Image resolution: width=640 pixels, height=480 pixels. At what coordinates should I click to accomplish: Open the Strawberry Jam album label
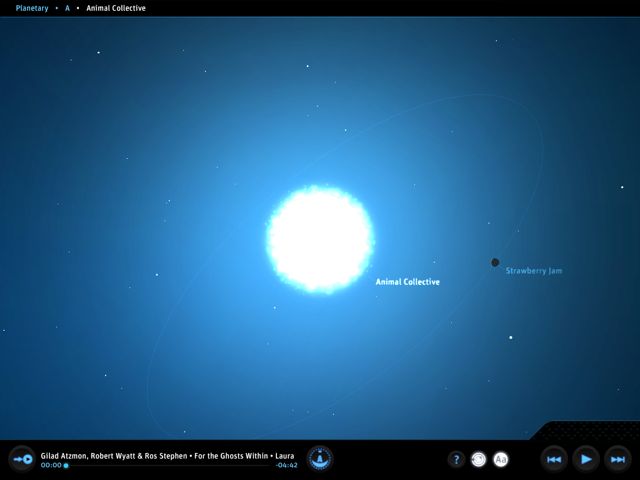pos(534,271)
